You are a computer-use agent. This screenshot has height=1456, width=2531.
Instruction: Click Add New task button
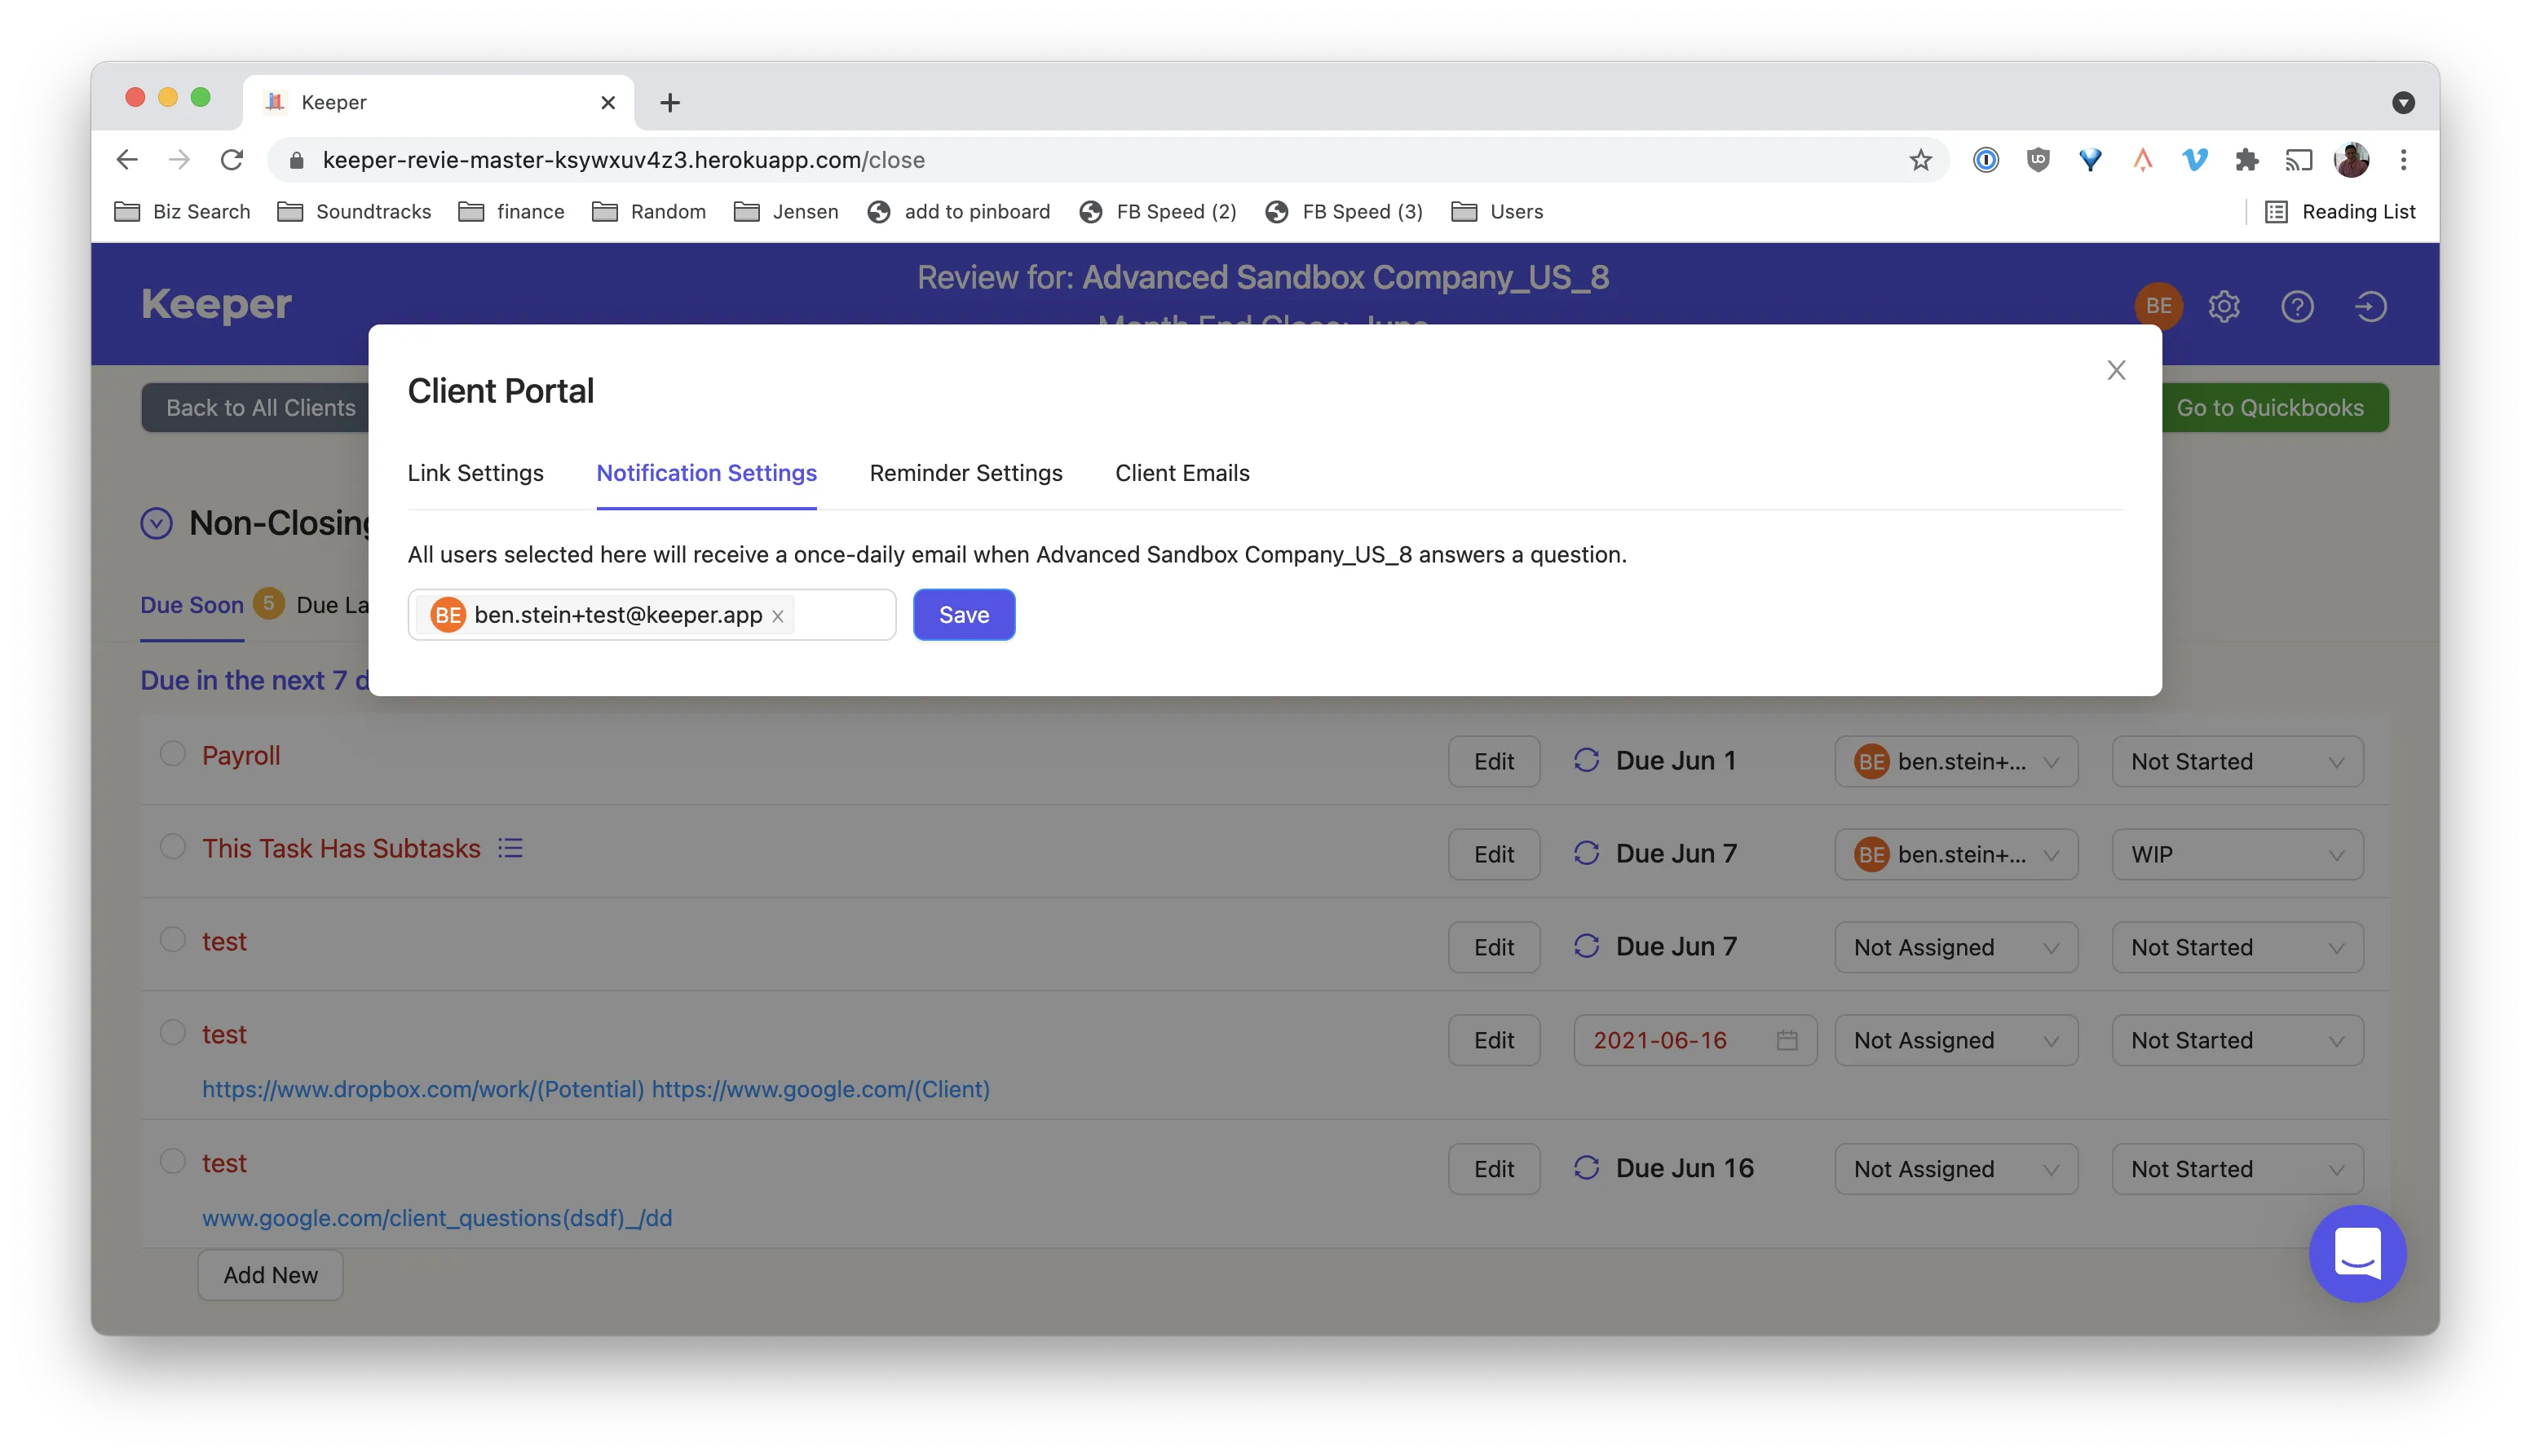[270, 1275]
